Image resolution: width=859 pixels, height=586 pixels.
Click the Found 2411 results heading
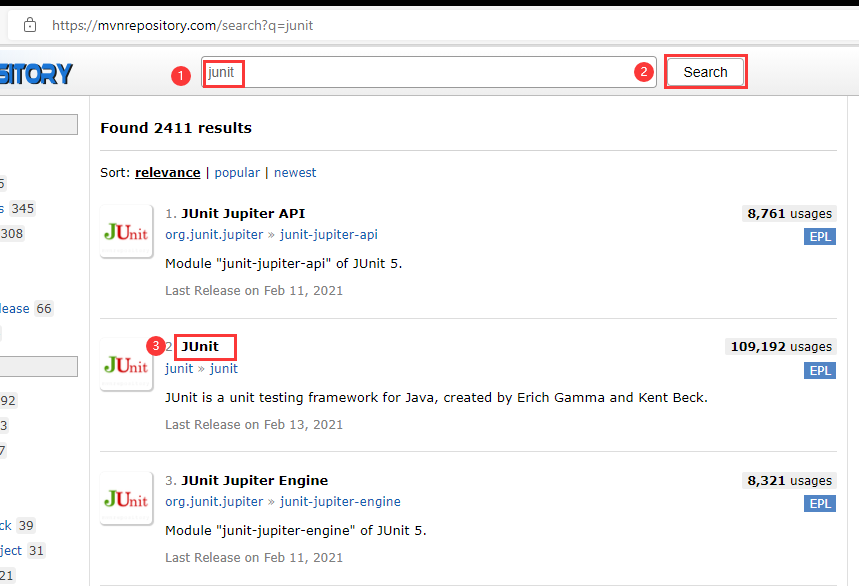[176, 128]
